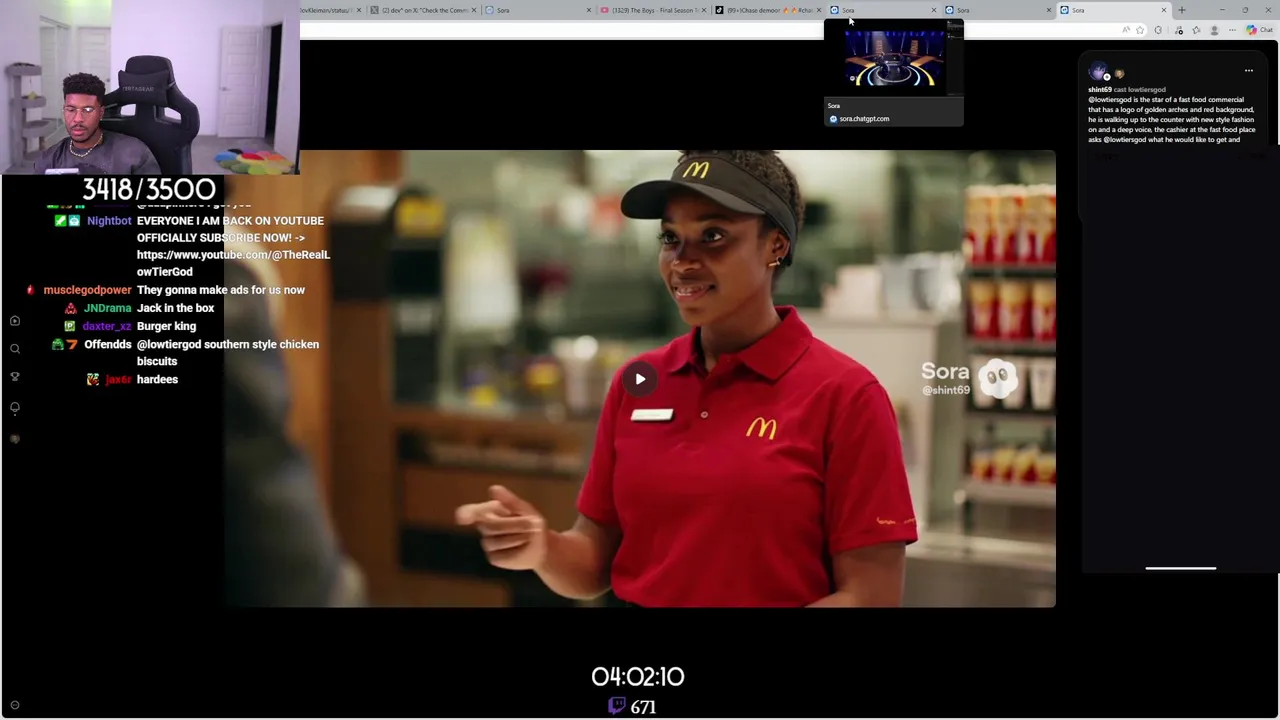The height and width of the screenshot is (720, 1280).
Task: Click the browser extensions icon
Action: click(x=1159, y=30)
